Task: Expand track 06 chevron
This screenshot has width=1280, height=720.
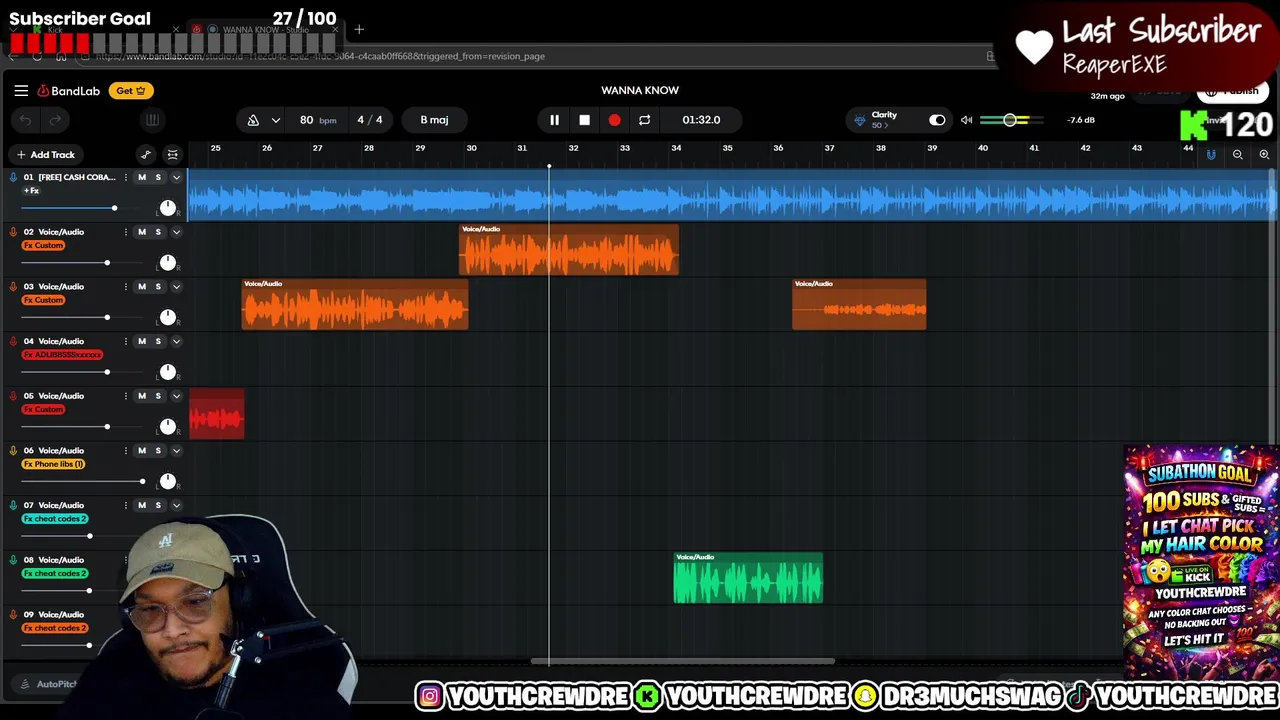Action: [176, 451]
